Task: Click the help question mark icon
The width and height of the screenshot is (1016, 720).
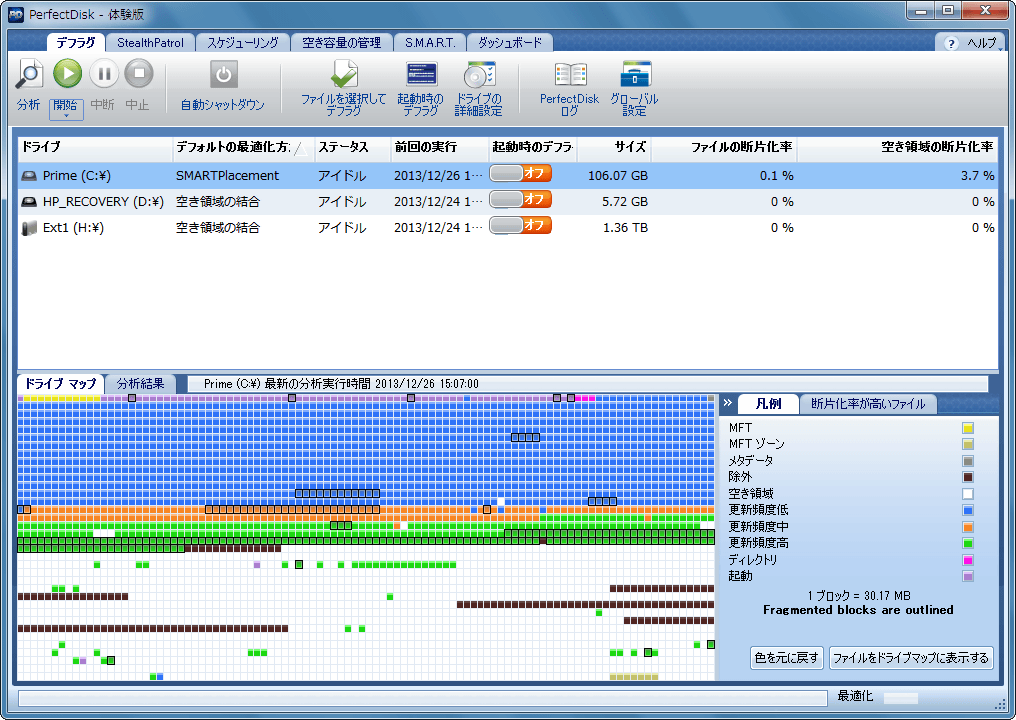Action: tap(951, 43)
